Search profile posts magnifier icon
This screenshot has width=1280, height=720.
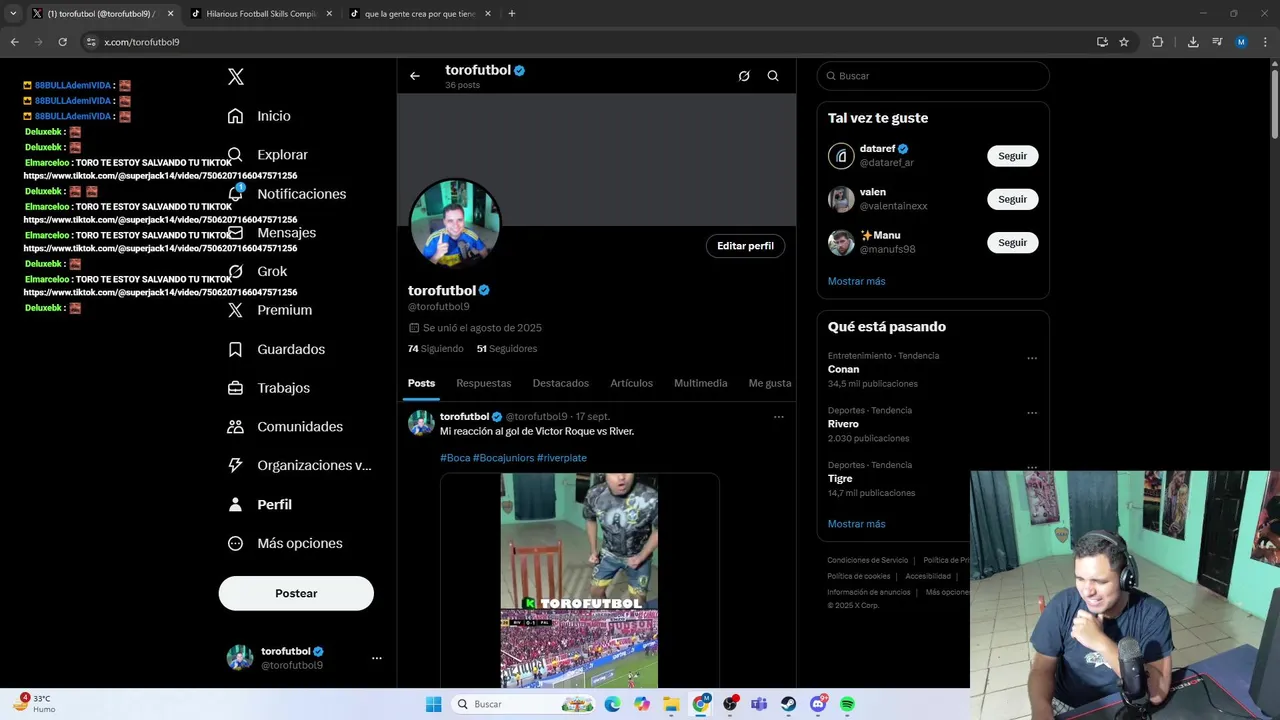tap(773, 76)
